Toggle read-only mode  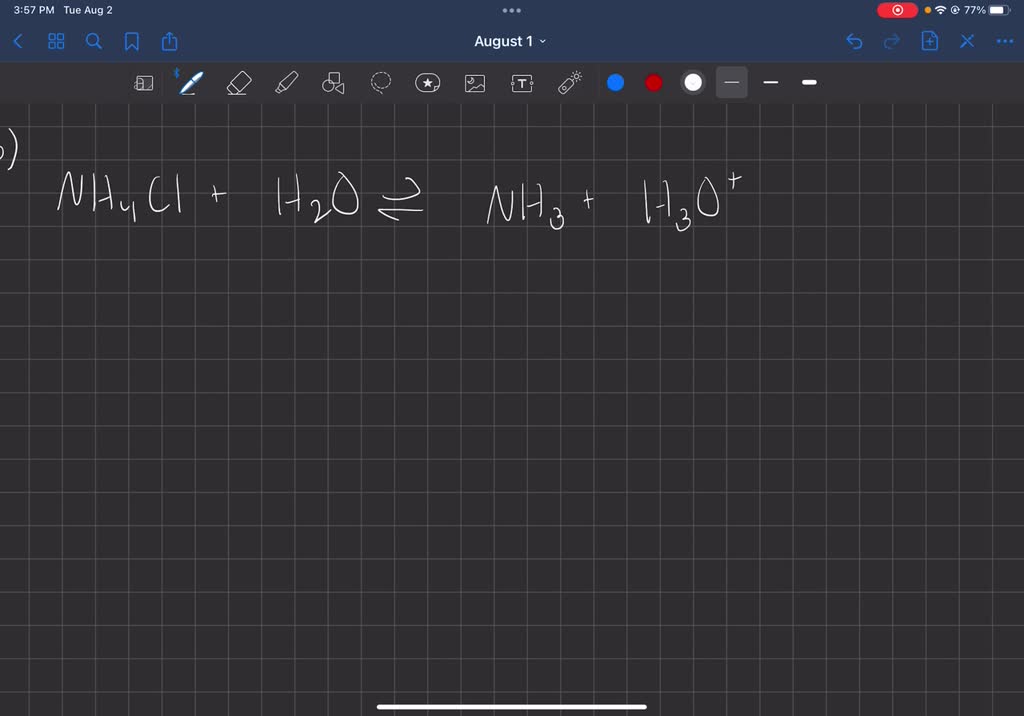pos(144,83)
